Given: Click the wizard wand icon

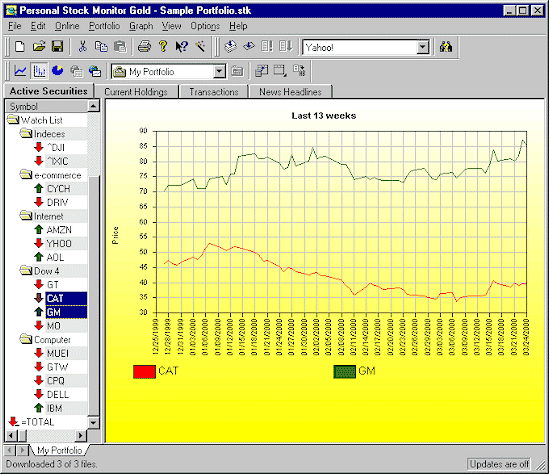Looking at the screenshot, I should pyautogui.click(x=200, y=47).
